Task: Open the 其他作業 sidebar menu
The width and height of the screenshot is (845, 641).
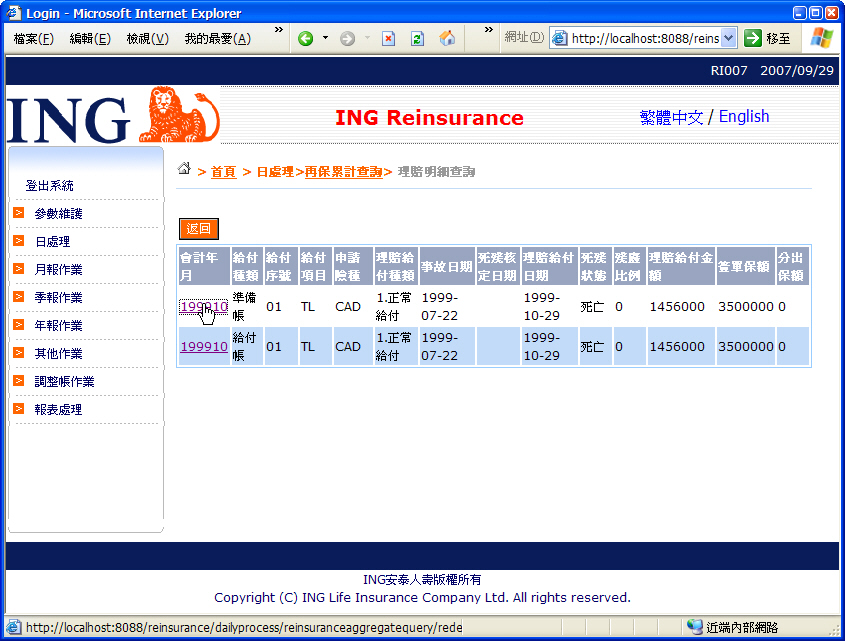Action: [58, 354]
